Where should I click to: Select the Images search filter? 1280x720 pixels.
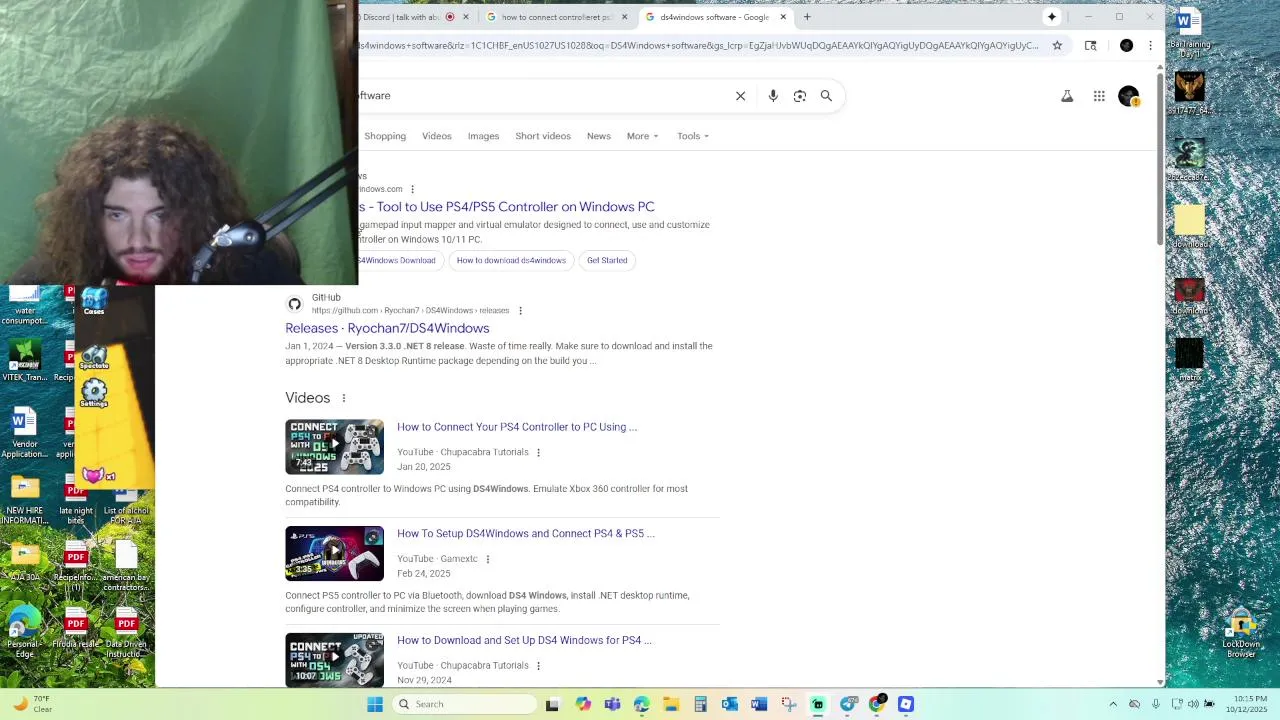point(483,136)
